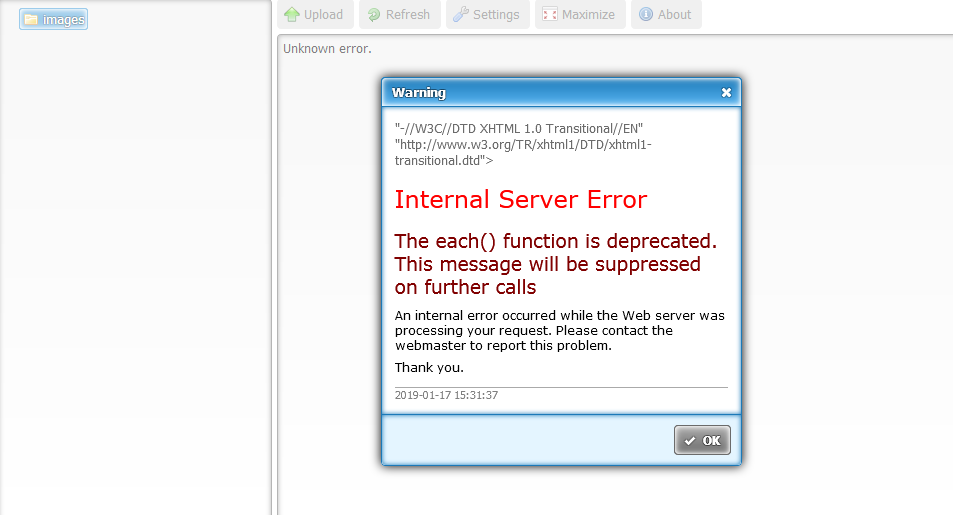Click the Refresh circular arrow icon
This screenshot has height=515, width=953.
point(374,15)
